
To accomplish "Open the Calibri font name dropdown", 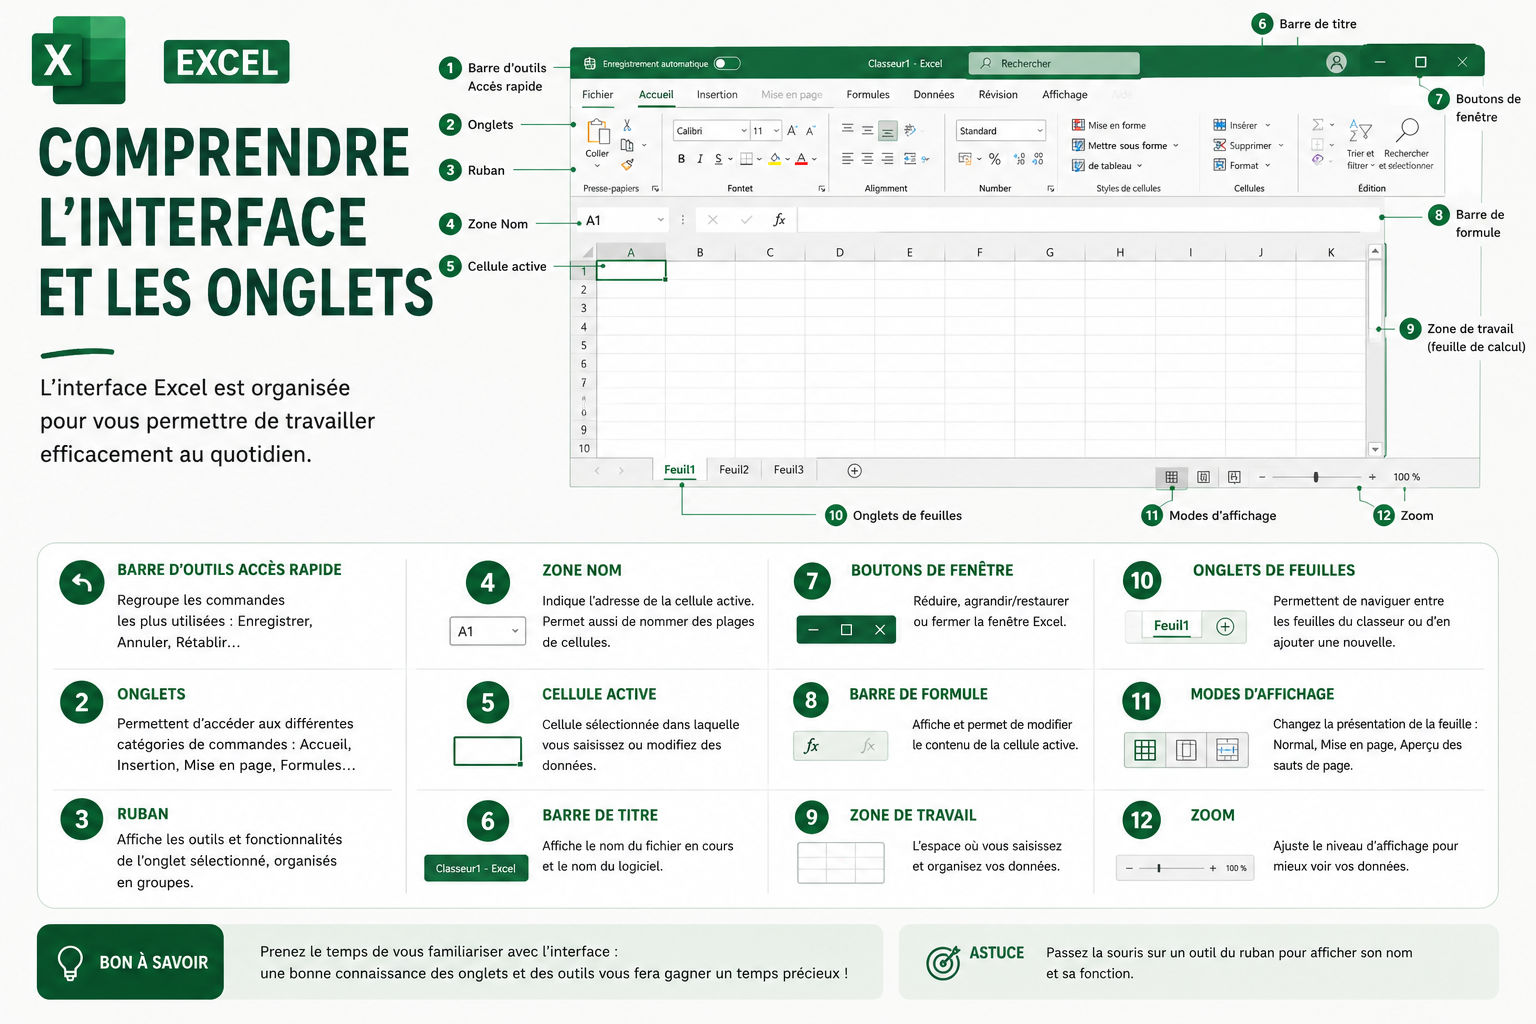I will click(744, 131).
